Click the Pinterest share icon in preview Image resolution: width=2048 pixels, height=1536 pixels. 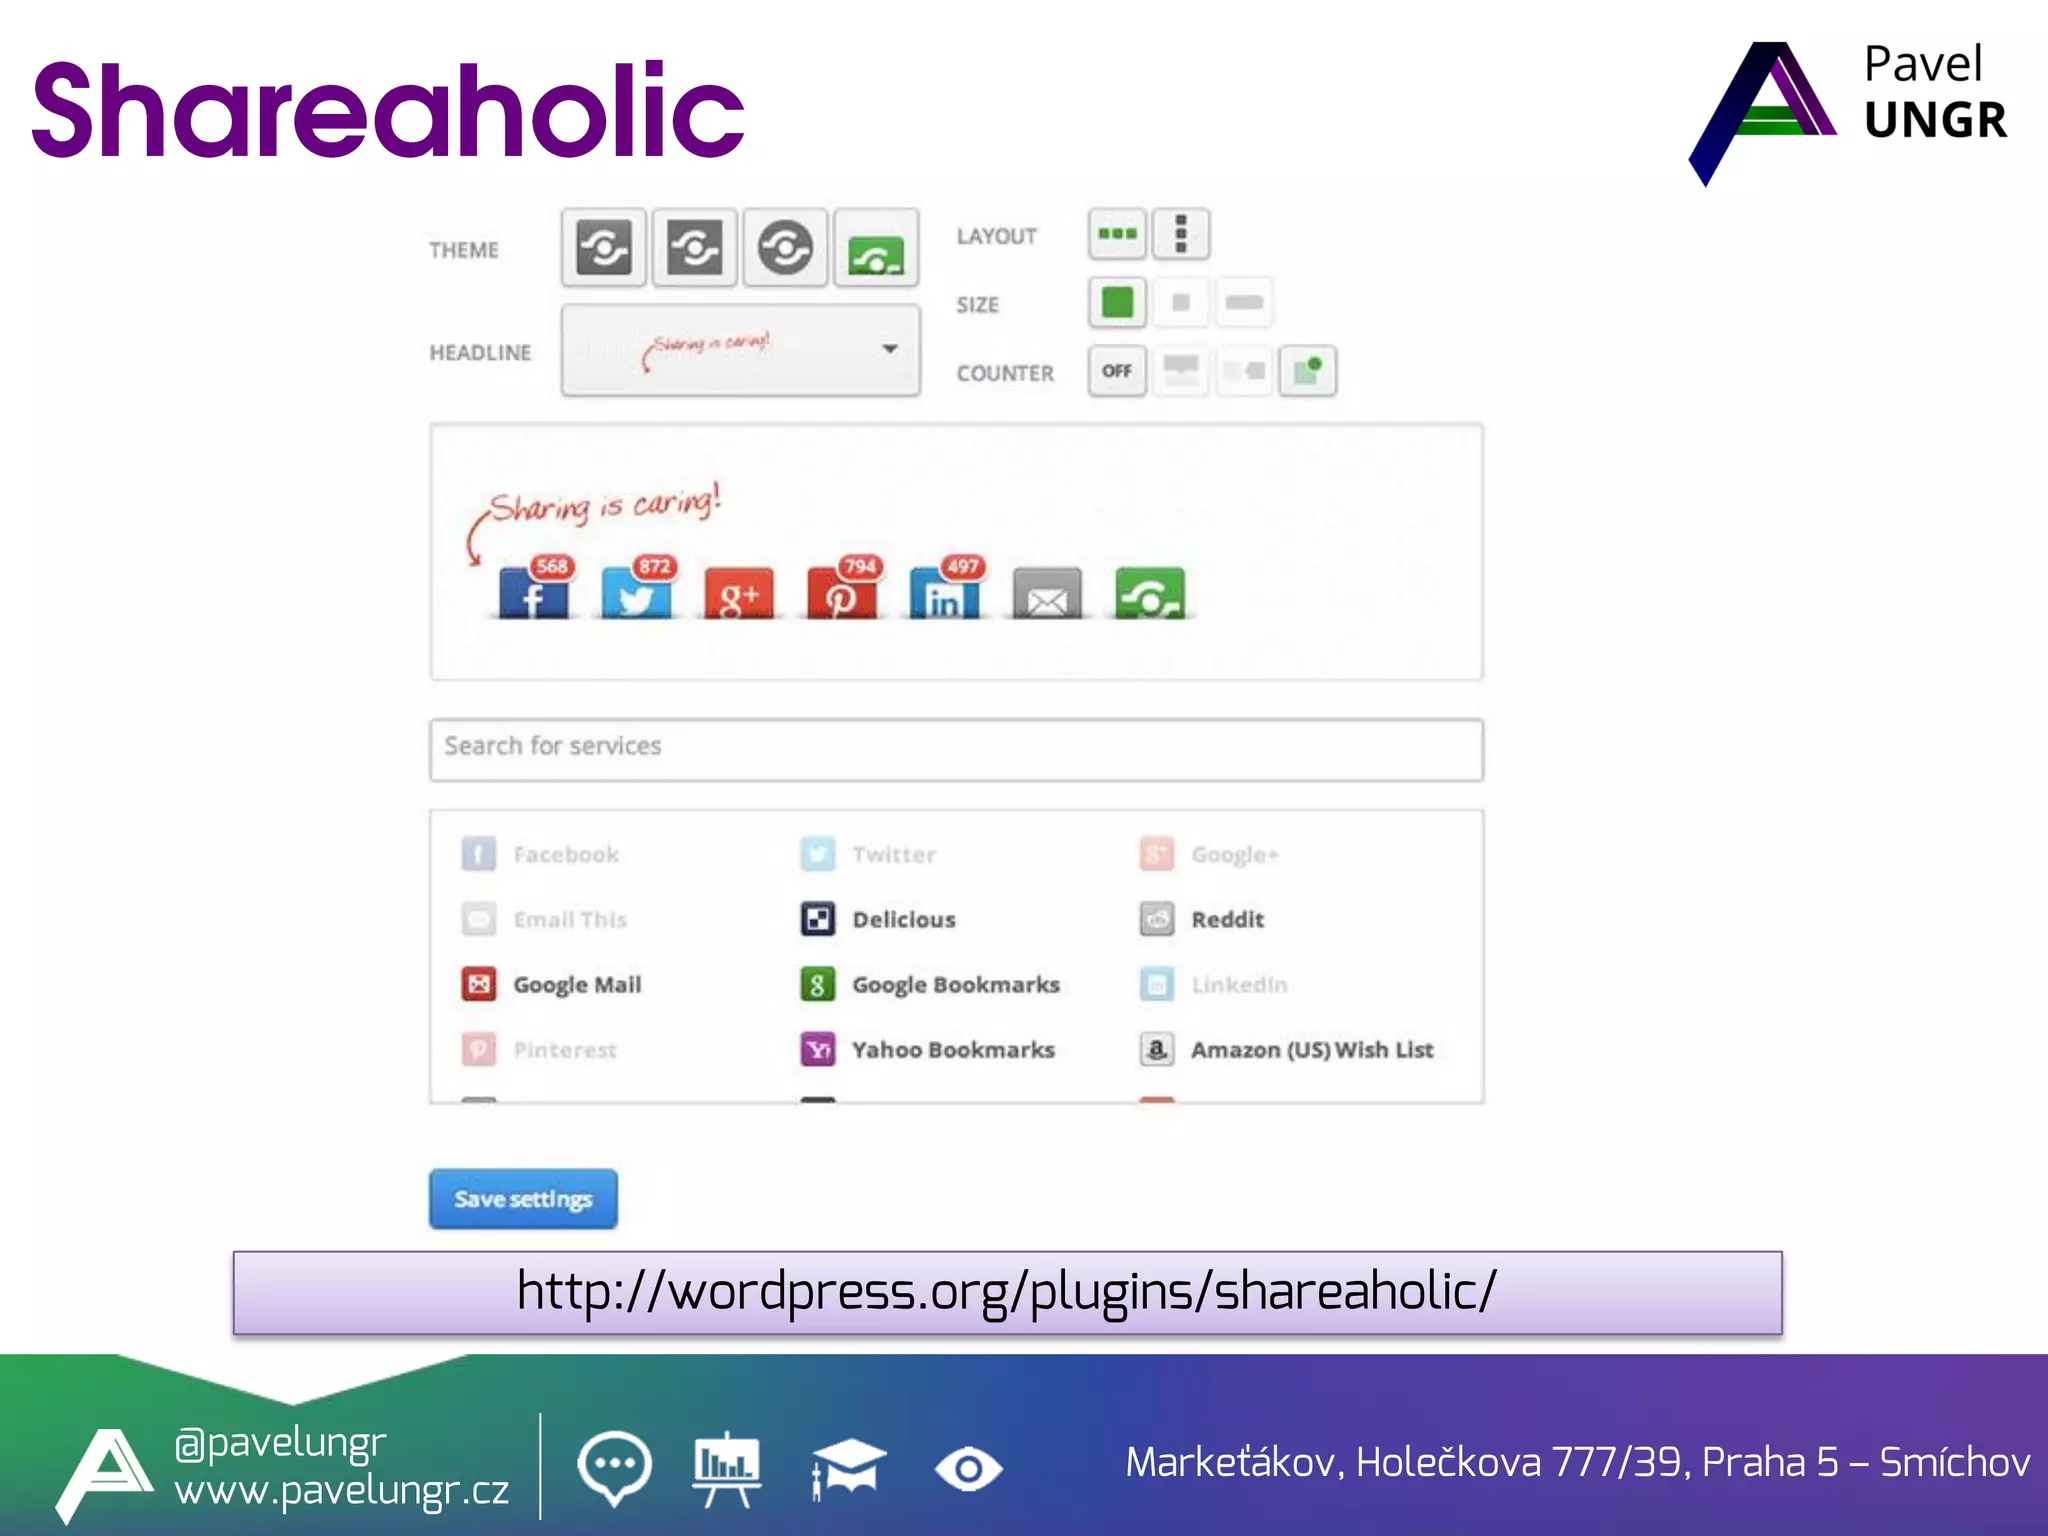[841, 593]
